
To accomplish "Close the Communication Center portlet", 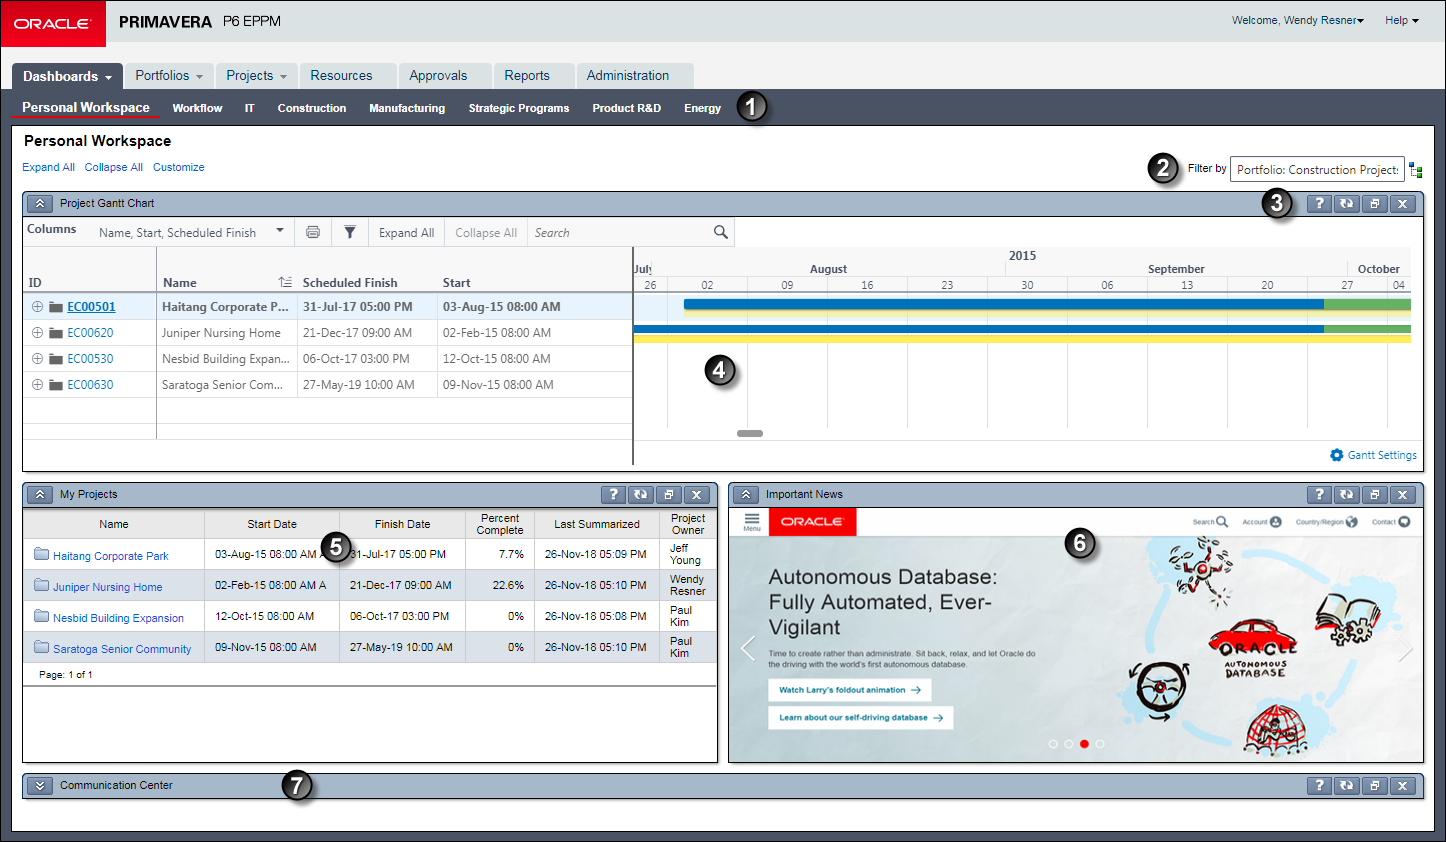I will 1403,786.
